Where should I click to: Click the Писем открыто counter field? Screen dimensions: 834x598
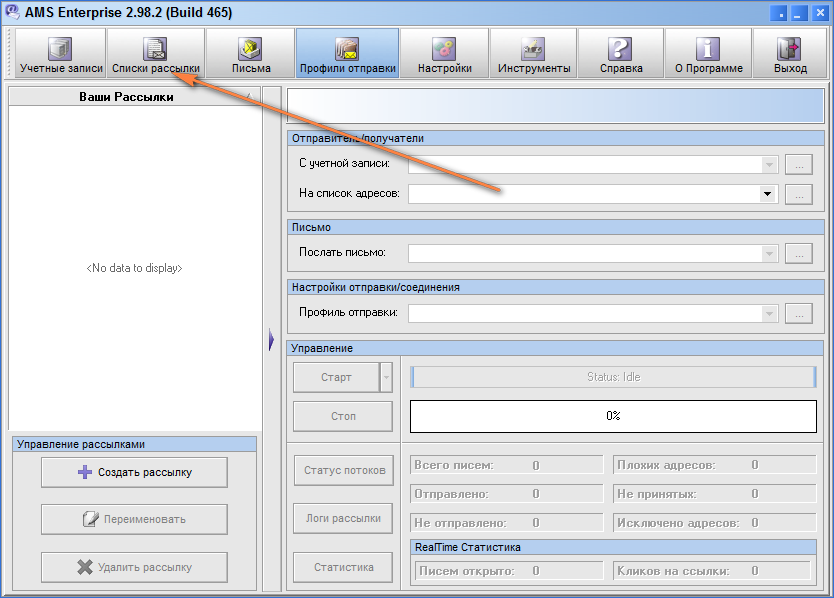(509, 571)
